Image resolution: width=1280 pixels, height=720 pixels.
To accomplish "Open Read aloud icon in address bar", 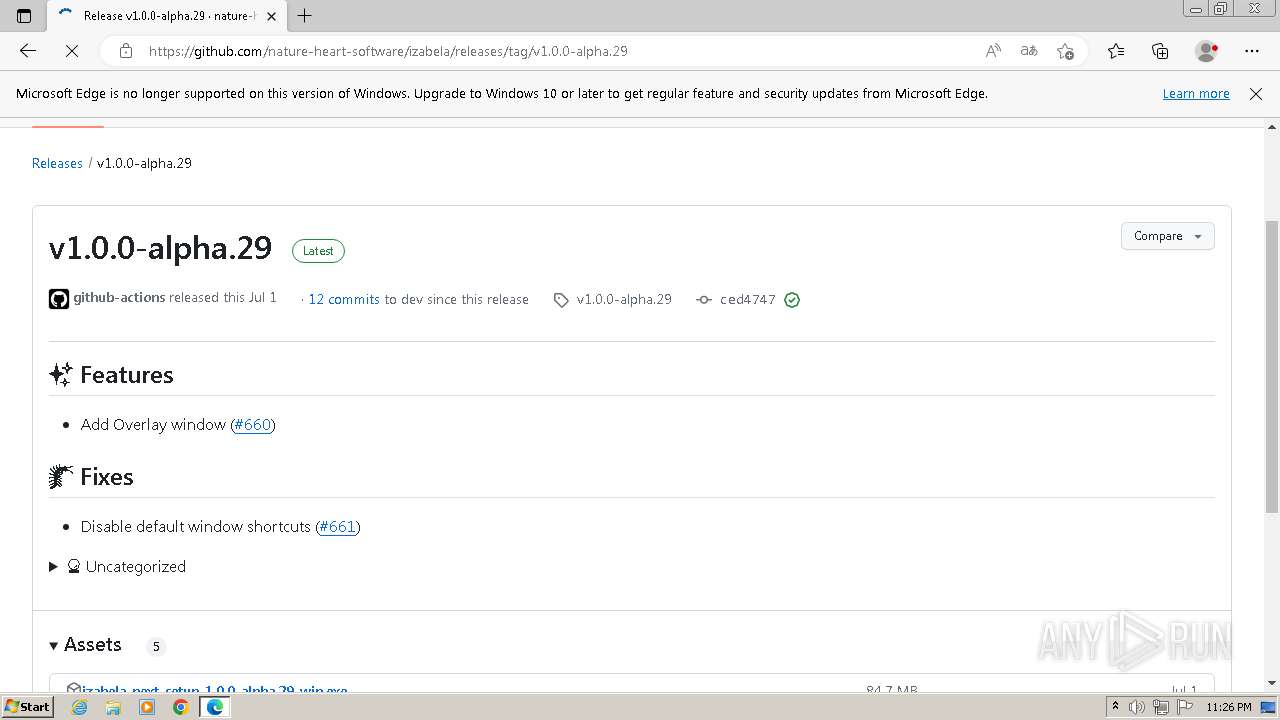I will pos(993,51).
